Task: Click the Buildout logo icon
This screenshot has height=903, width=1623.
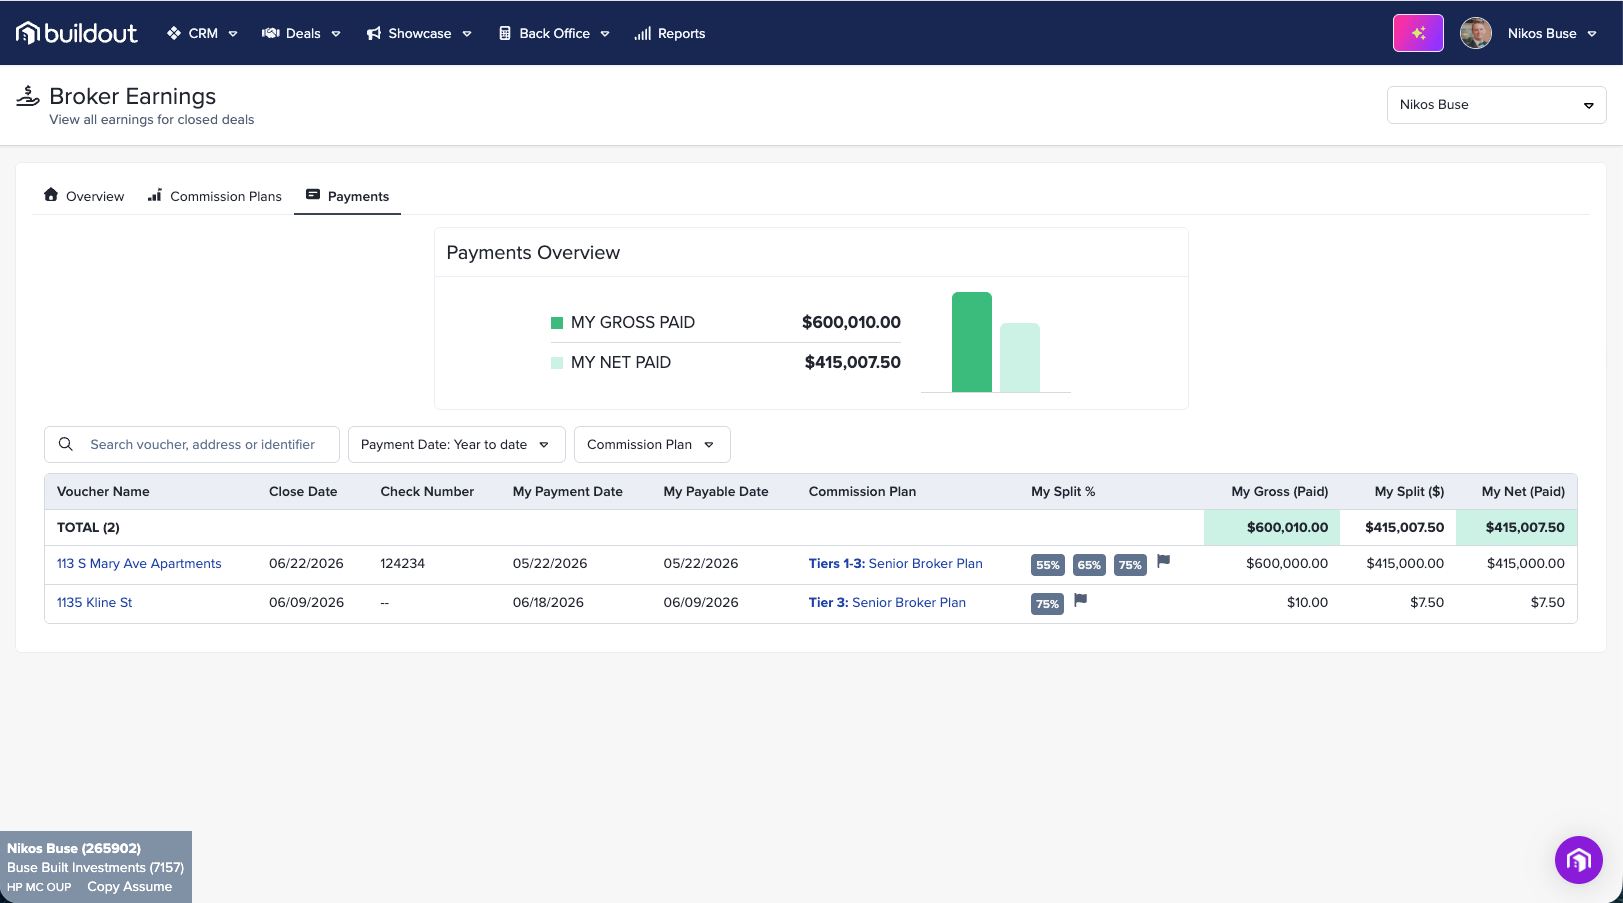Action: point(28,33)
